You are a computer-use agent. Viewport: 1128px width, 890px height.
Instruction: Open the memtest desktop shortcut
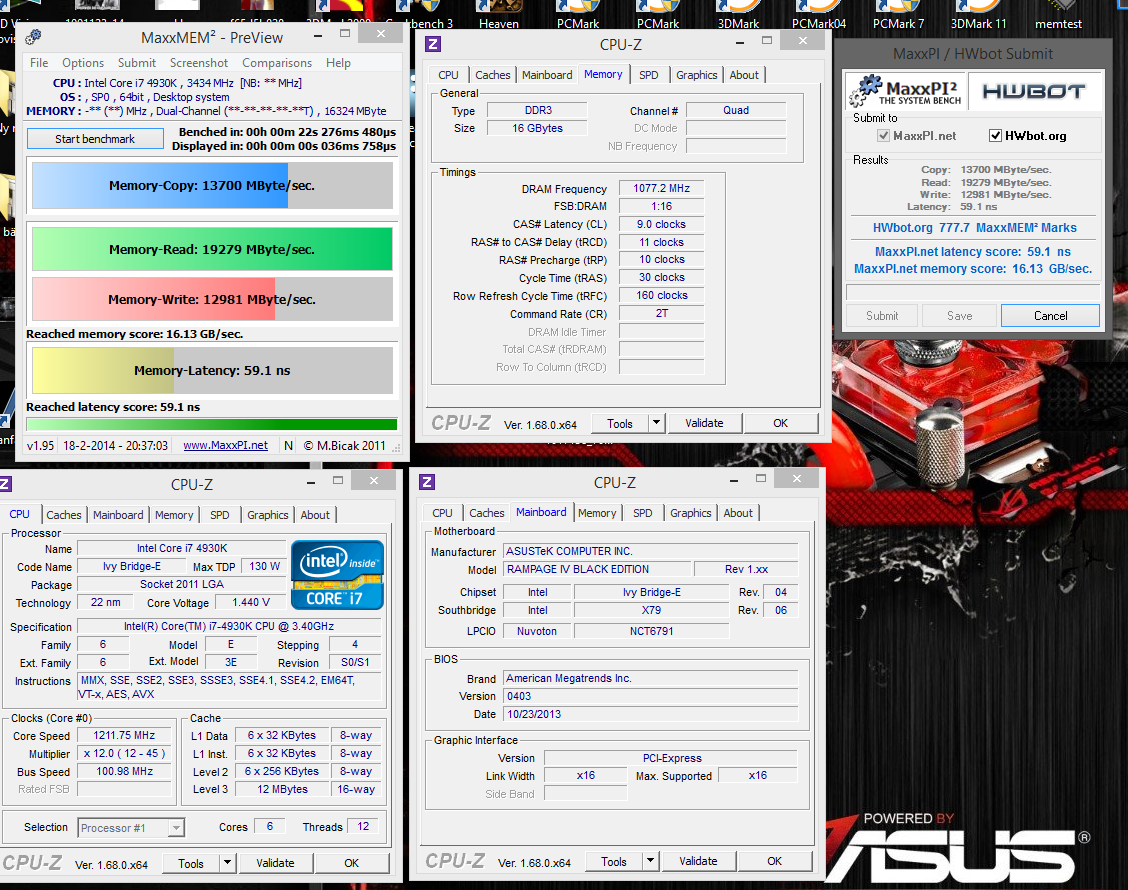(x=1058, y=16)
